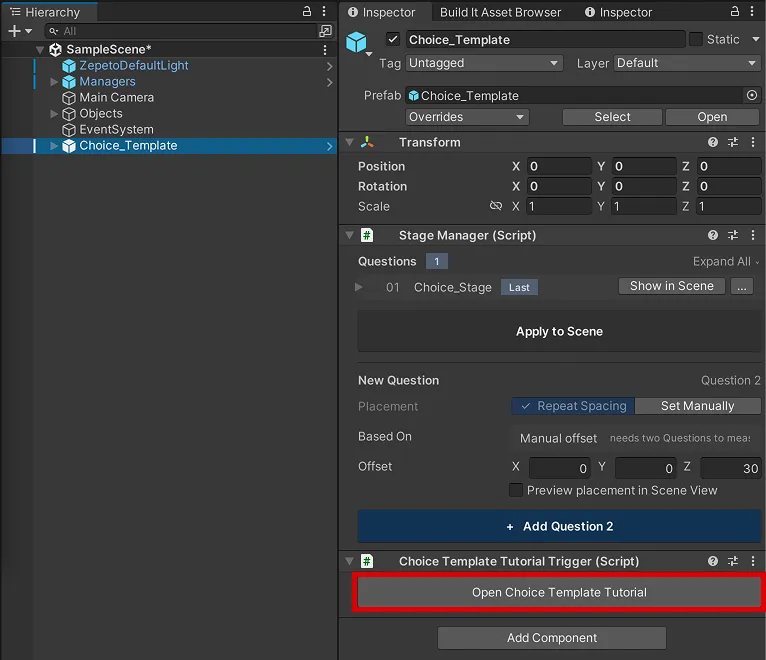The height and width of the screenshot is (660, 766).
Task: Open Tutorial Trigger script component menu
Action: (x=752, y=561)
